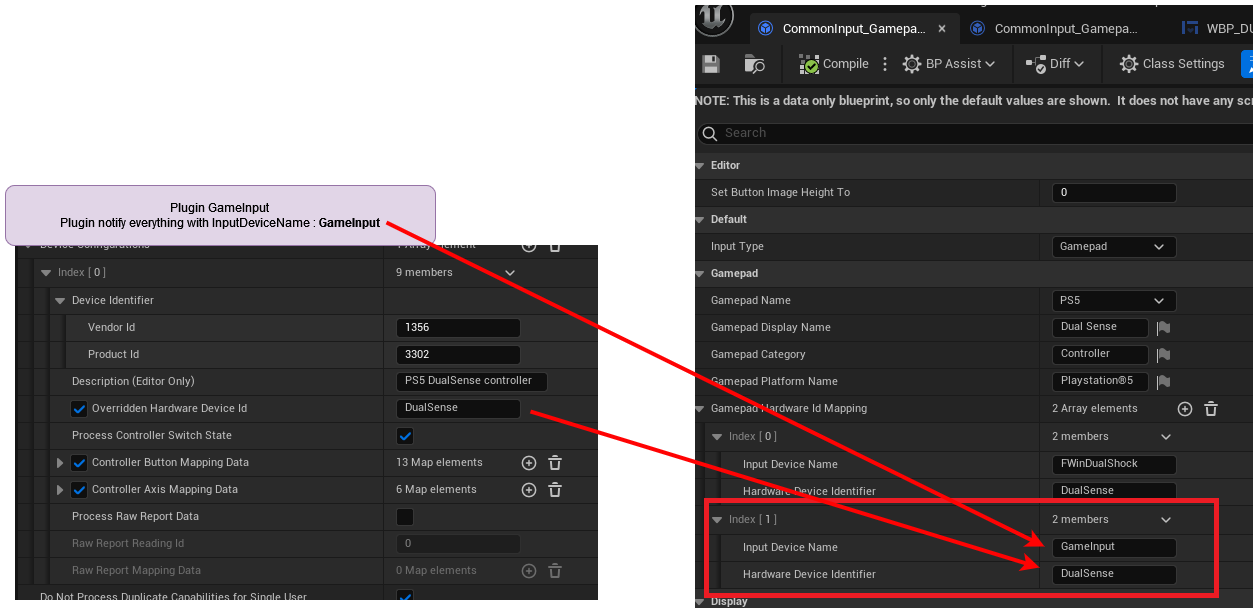The image size is (1259, 613).
Task: Edit the Vendor Id 1356 field
Action: tap(458, 328)
